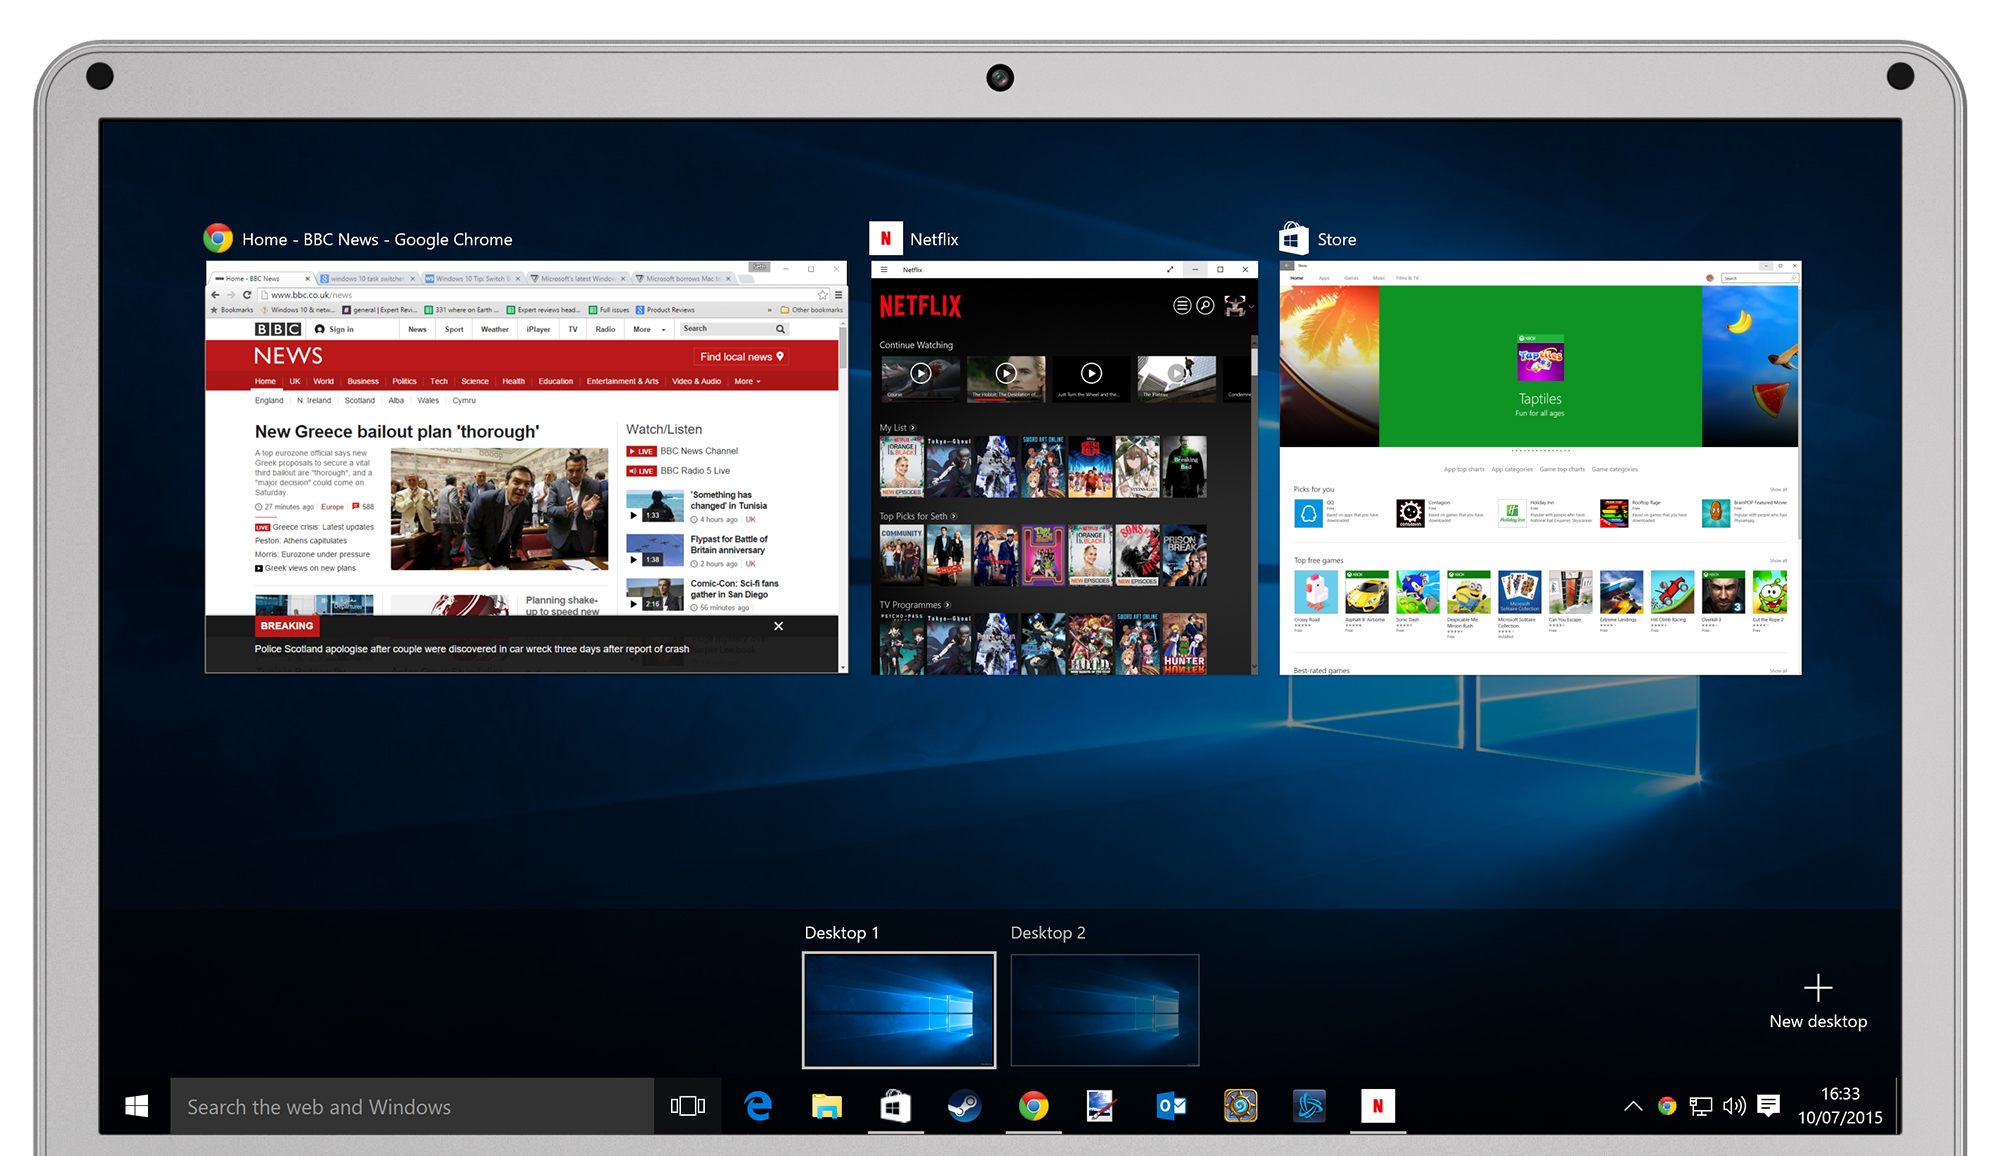
Task: Switch to the Store 'Games' tab
Action: tap(1351, 278)
